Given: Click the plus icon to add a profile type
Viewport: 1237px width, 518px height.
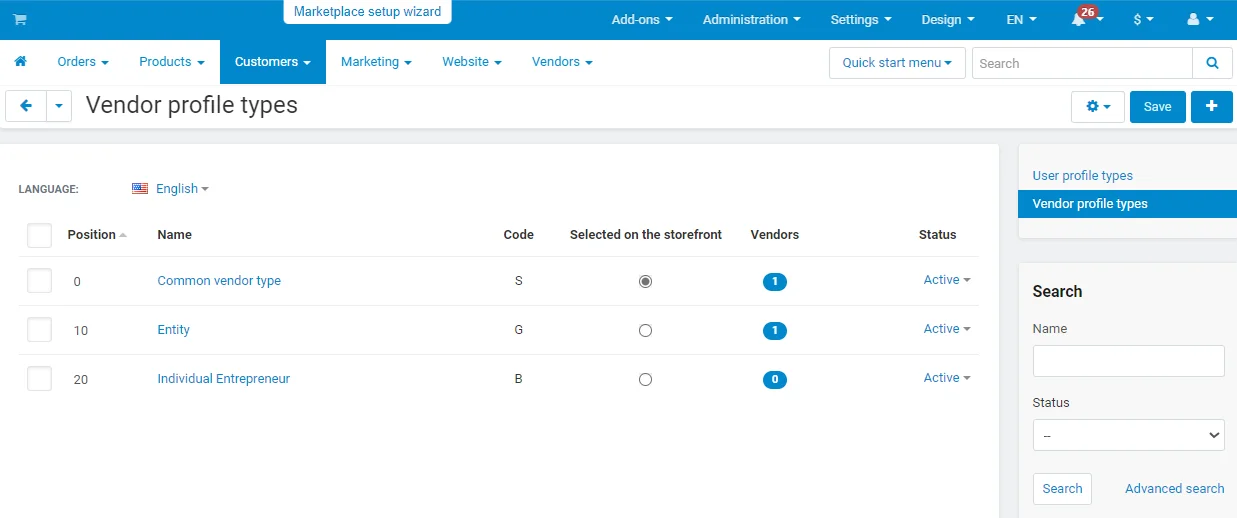Looking at the screenshot, I should (x=1211, y=107).
